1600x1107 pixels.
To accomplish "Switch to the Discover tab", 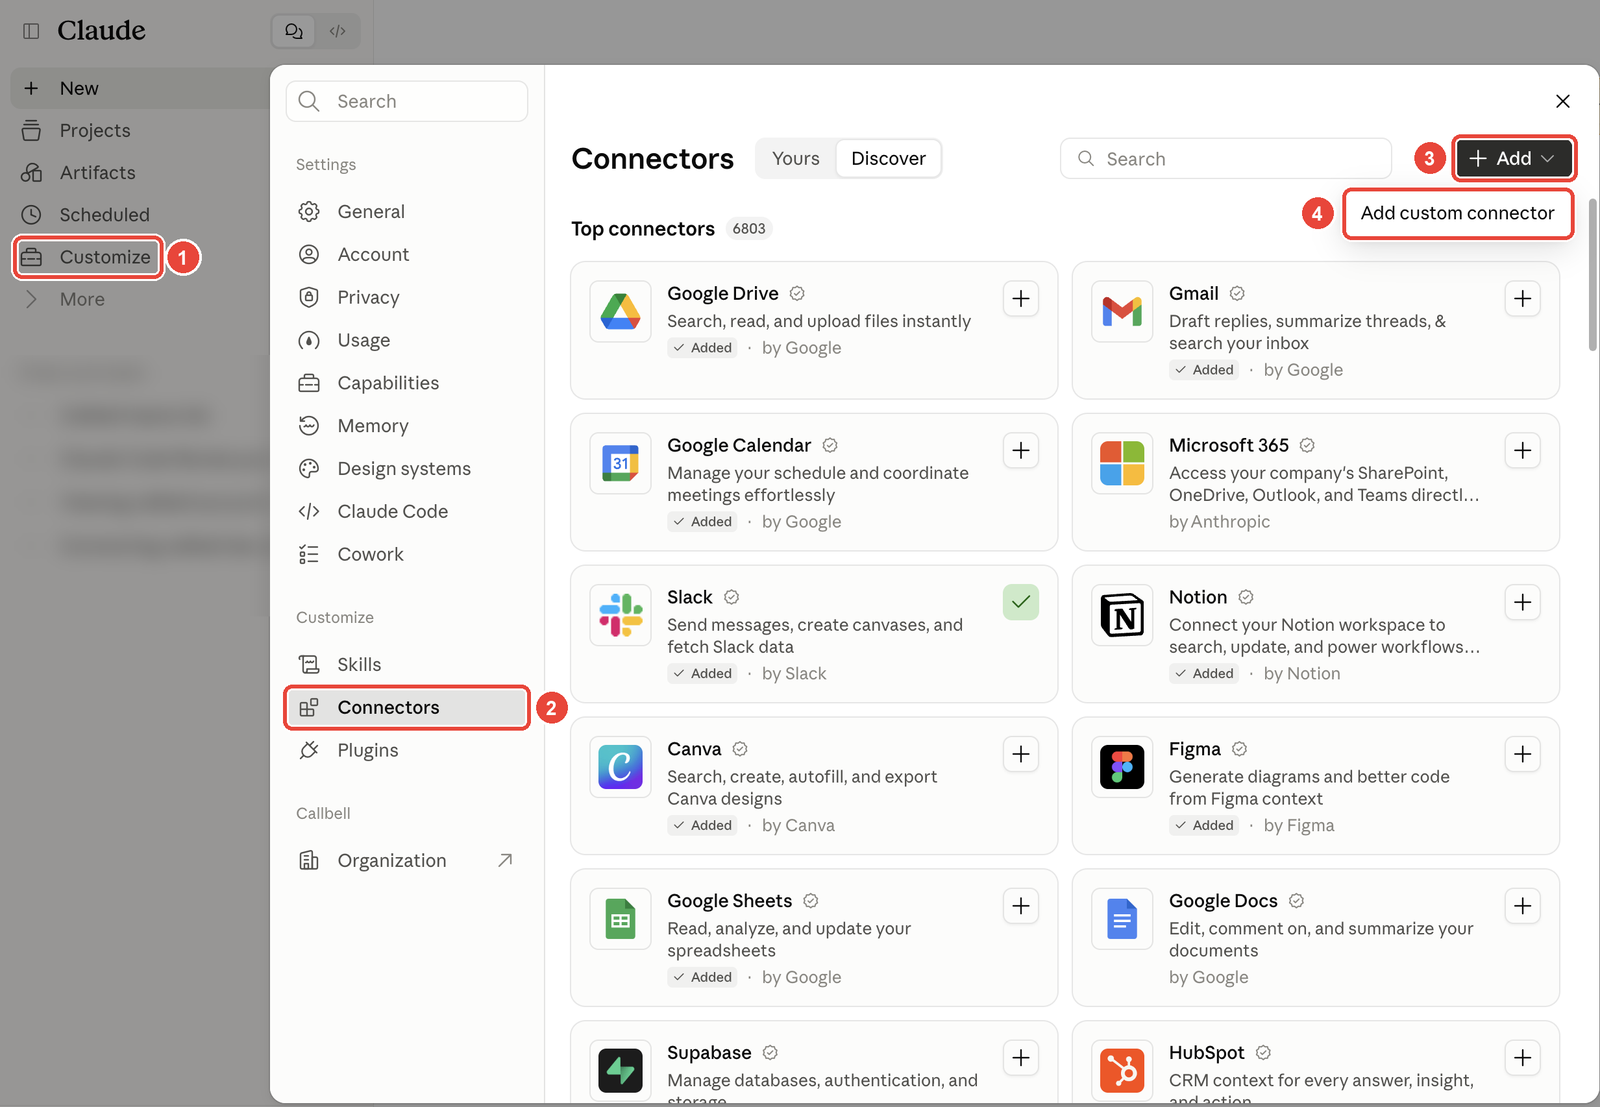I will click(x=888, y=158).
